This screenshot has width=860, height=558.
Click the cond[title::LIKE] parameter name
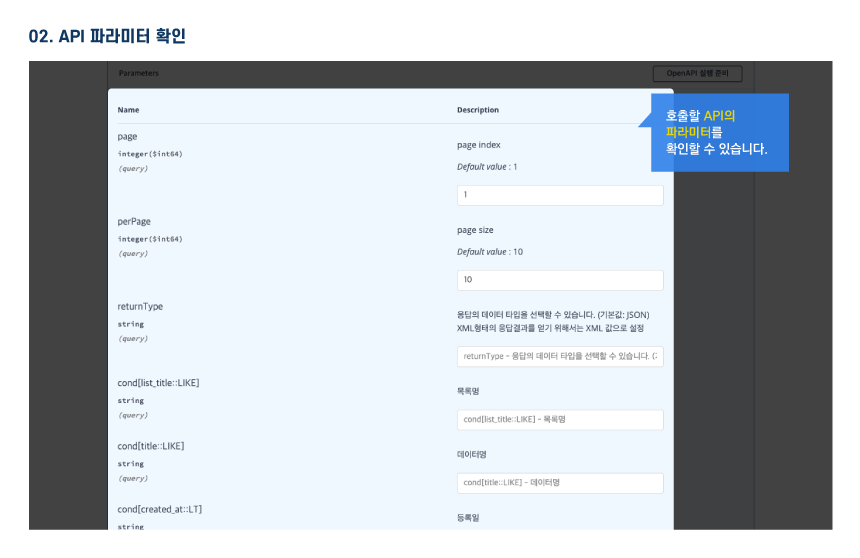click(150, 446)
